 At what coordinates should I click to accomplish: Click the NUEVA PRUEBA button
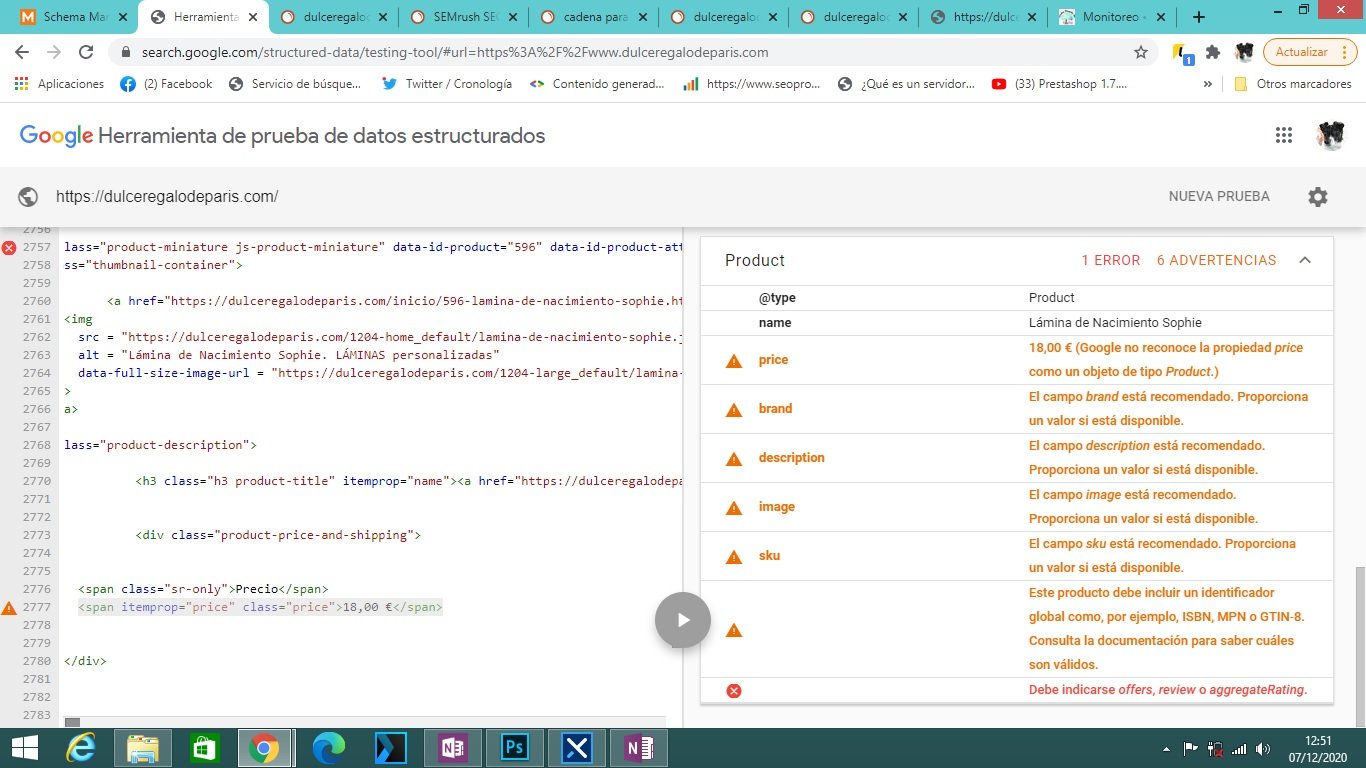click(x=1219, y=197)
